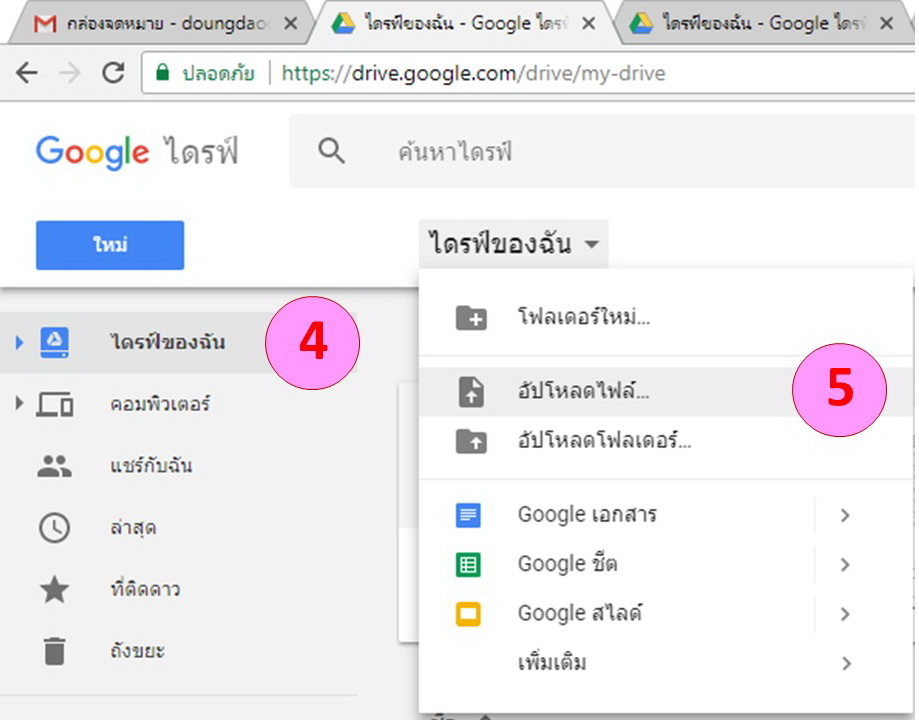Open ล่าสุด in the sidebar

click(x=178, y=528)
